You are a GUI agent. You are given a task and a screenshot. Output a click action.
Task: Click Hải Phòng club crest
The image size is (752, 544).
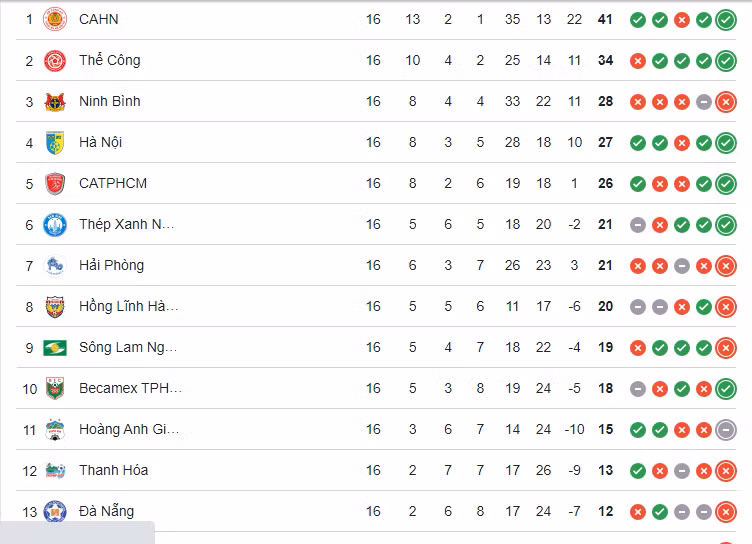click(55, 266)
